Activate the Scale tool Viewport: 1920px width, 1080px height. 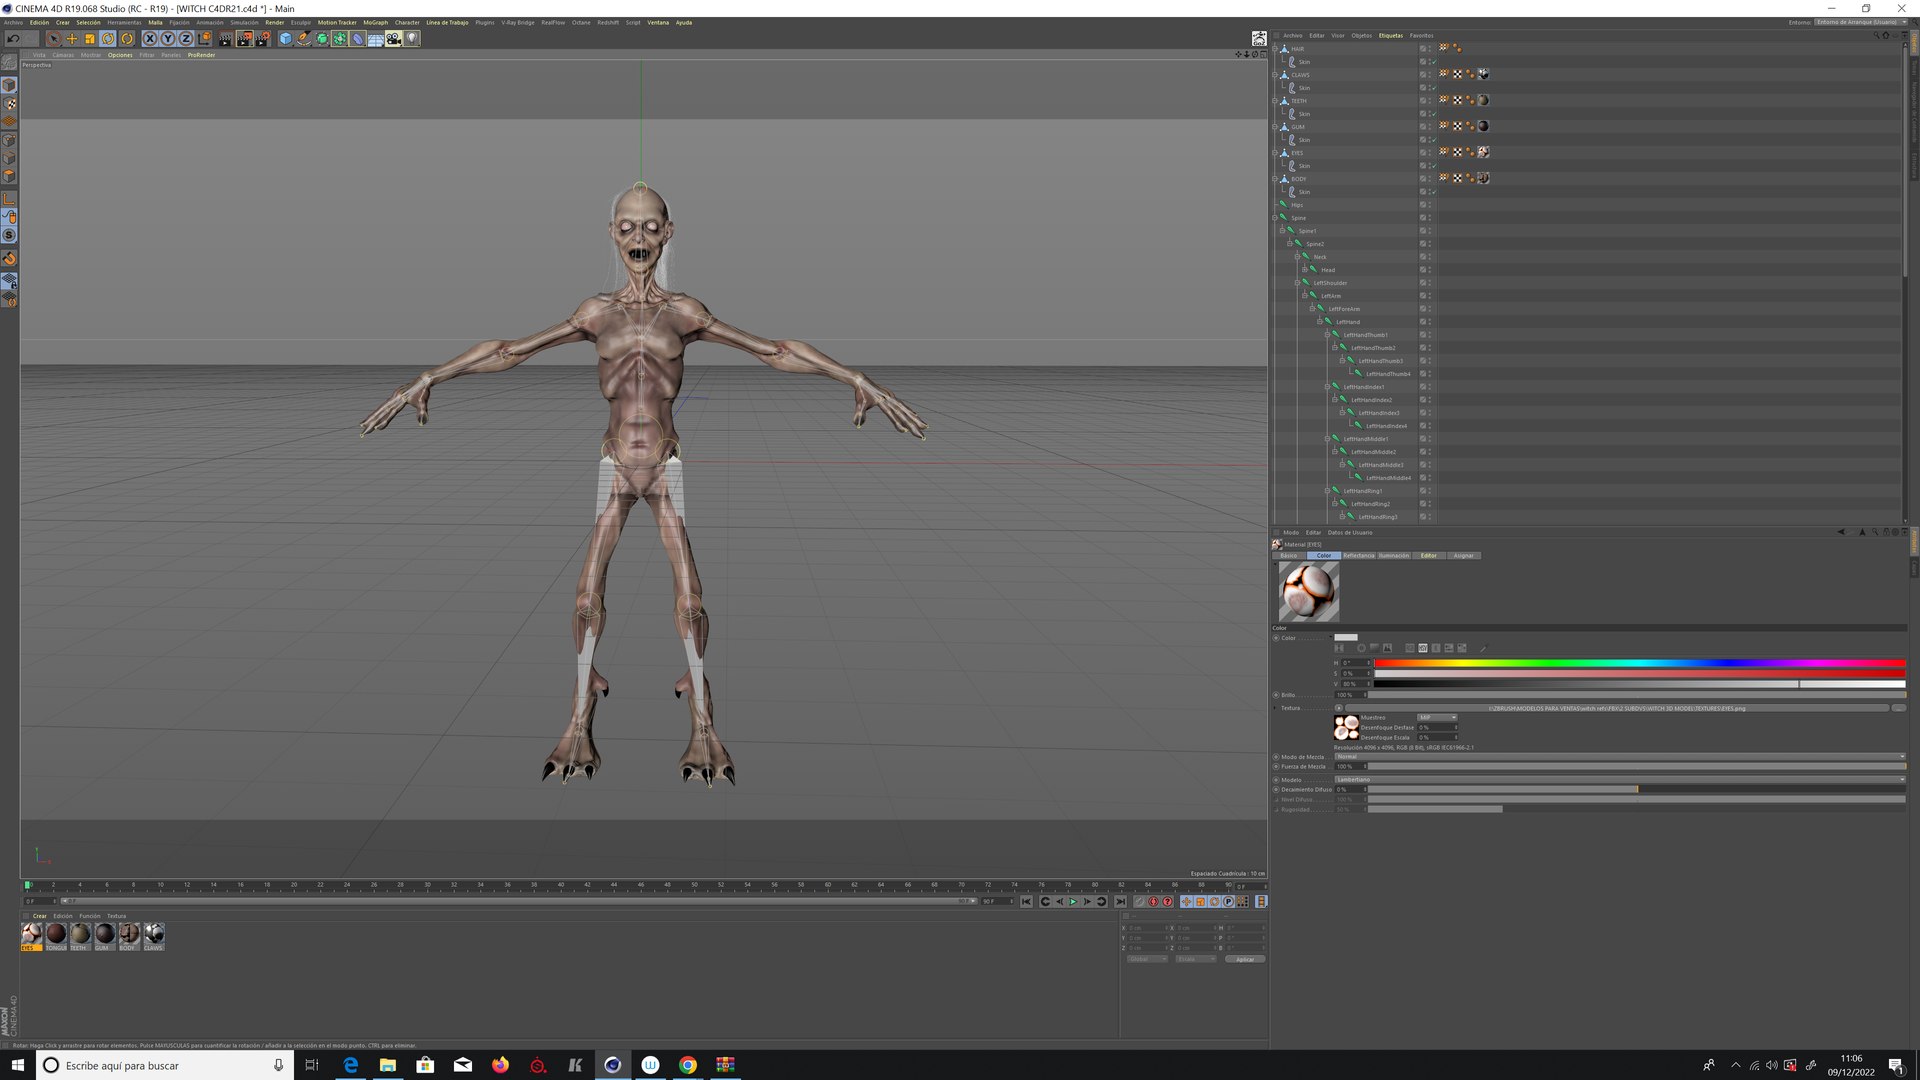[90, 39]
